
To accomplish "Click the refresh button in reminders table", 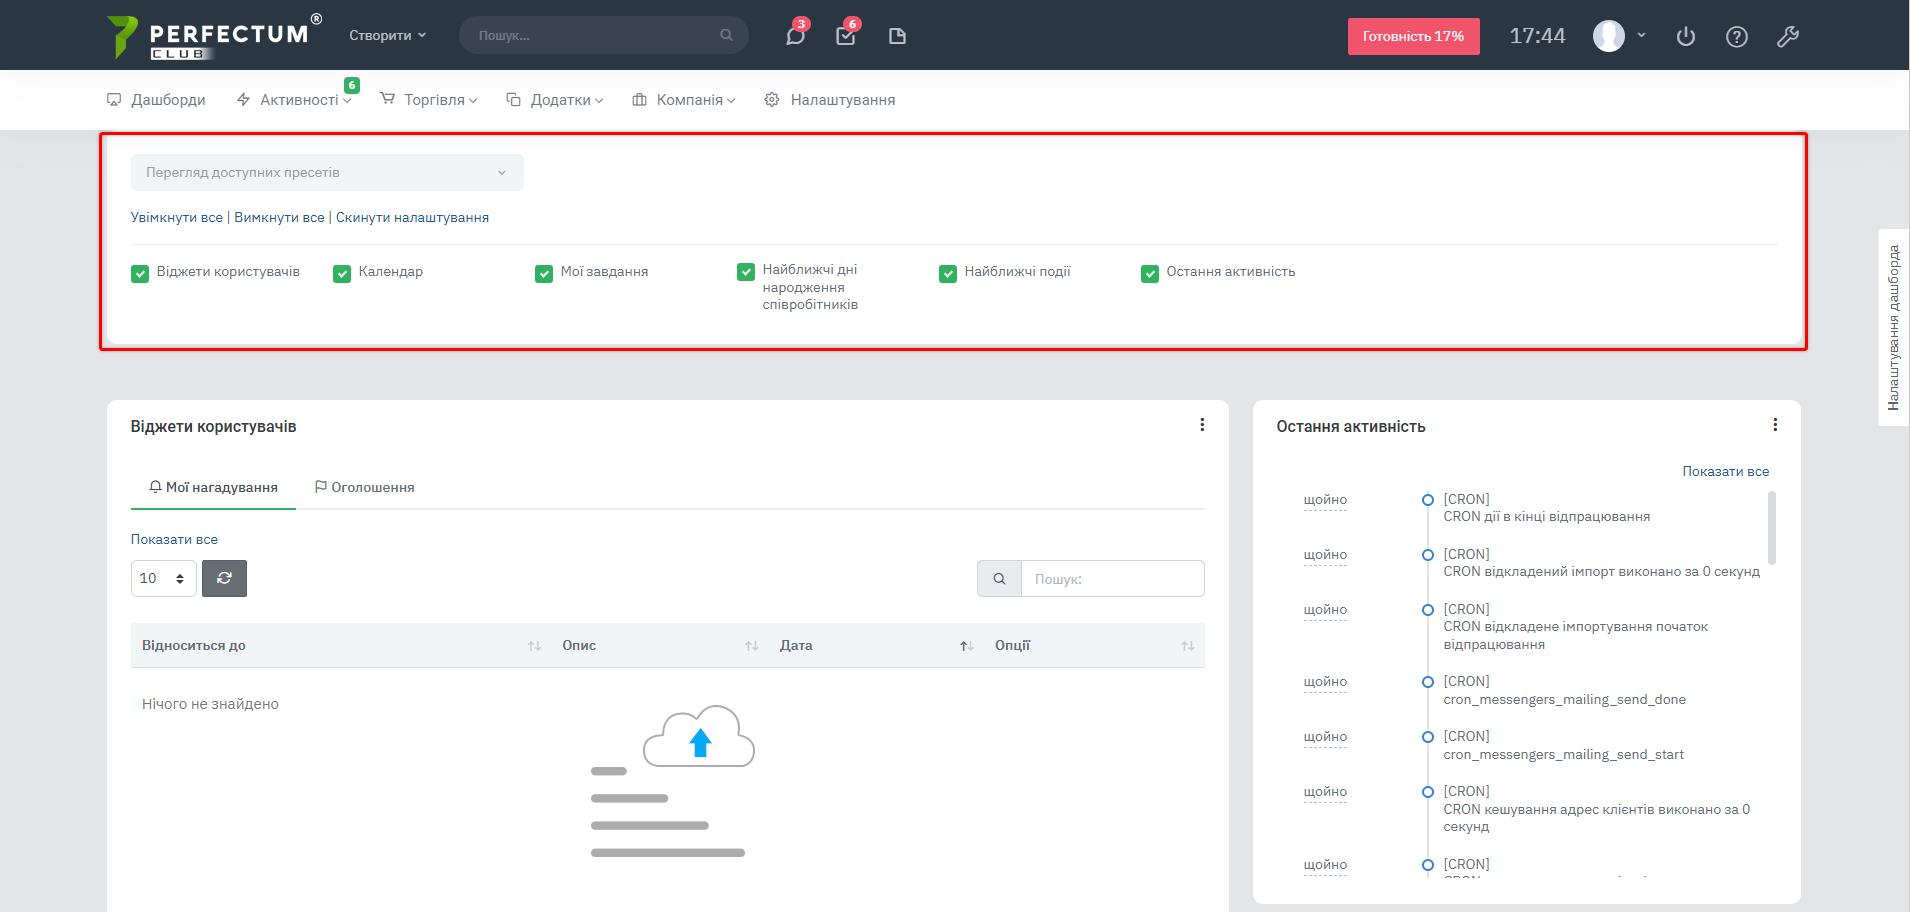I will 224,578.
